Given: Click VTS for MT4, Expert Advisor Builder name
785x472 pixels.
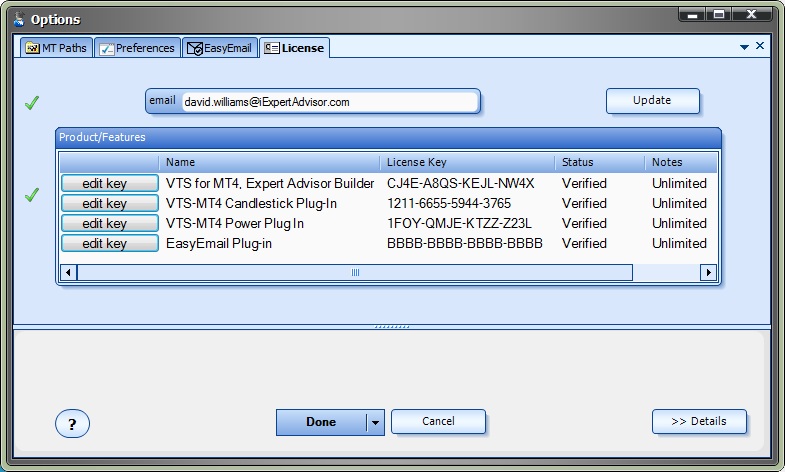Looking at the screenshot, I should (270, 183).
